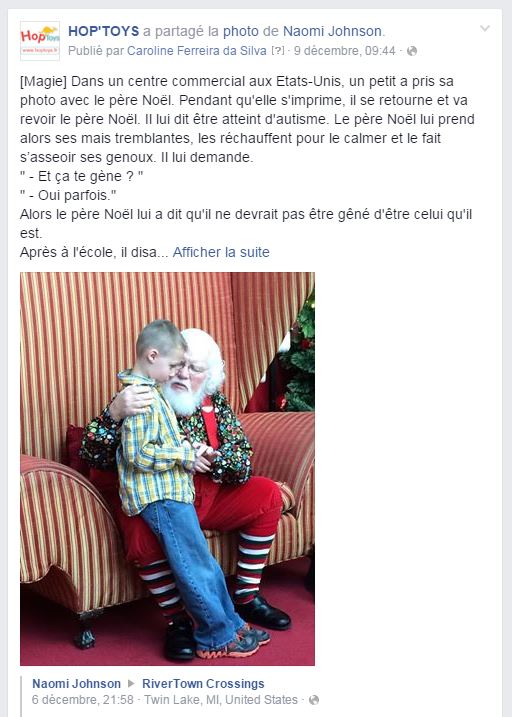Click the '[Magie]' post text paragraph
Screen dimensions: 512x717
pos(247,157)
